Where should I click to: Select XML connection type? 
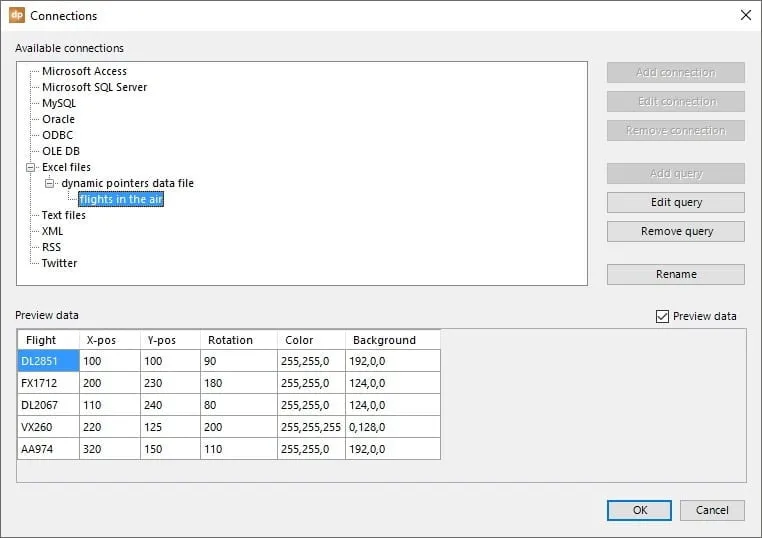[x=52, y=231]
